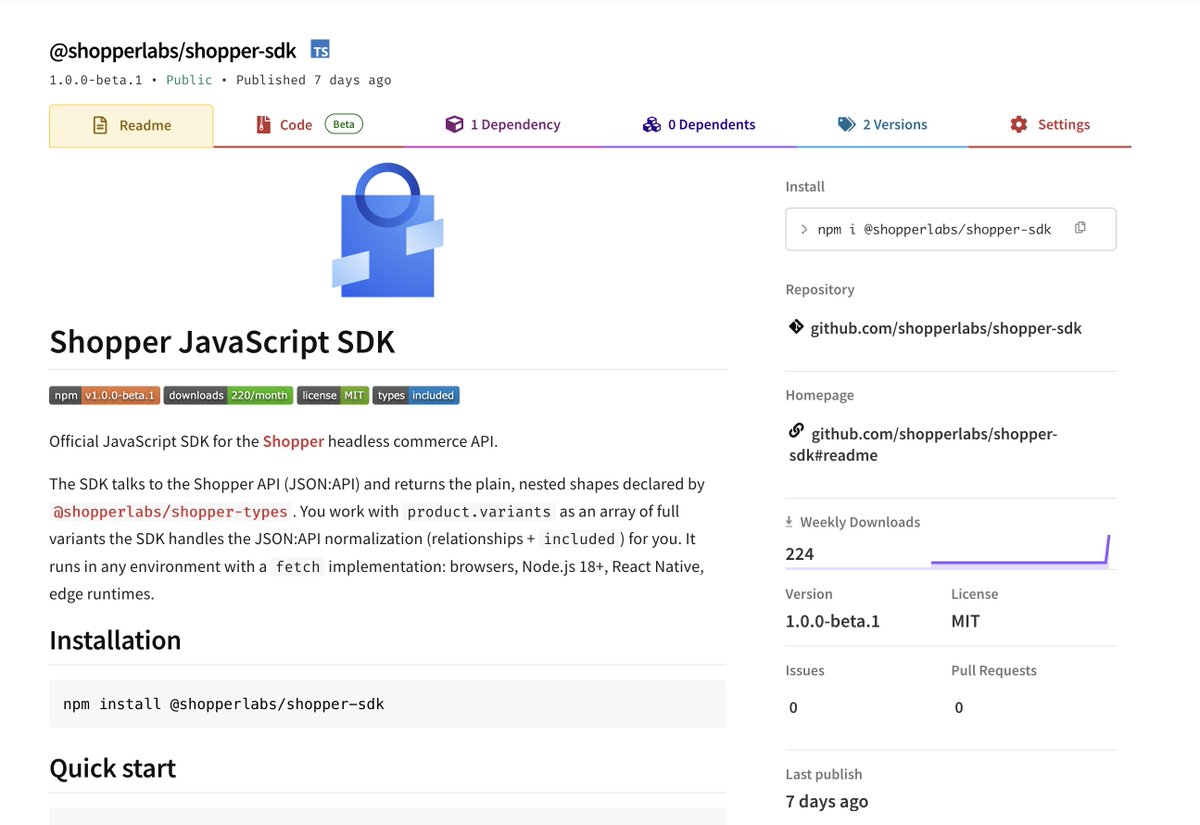Click the Published 7 days ago text
This screenshot has height=825, width=1200.
tap(314, 80)
